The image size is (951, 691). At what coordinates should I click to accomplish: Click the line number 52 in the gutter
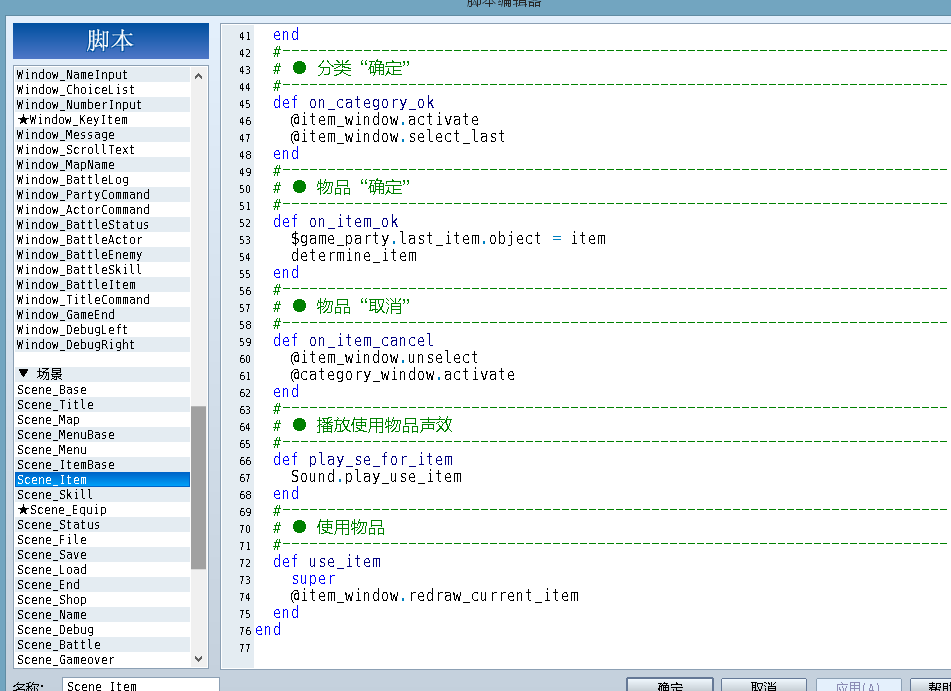click(x=245, y=223)
